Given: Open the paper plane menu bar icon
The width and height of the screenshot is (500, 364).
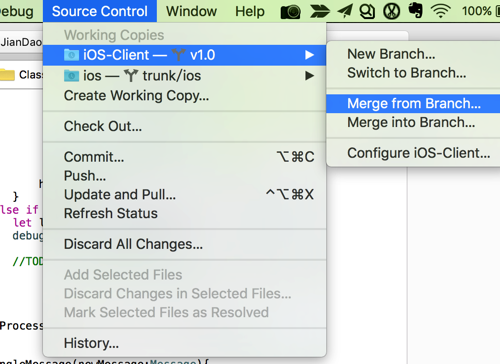Looking at the screenshot, I should 345,11.
